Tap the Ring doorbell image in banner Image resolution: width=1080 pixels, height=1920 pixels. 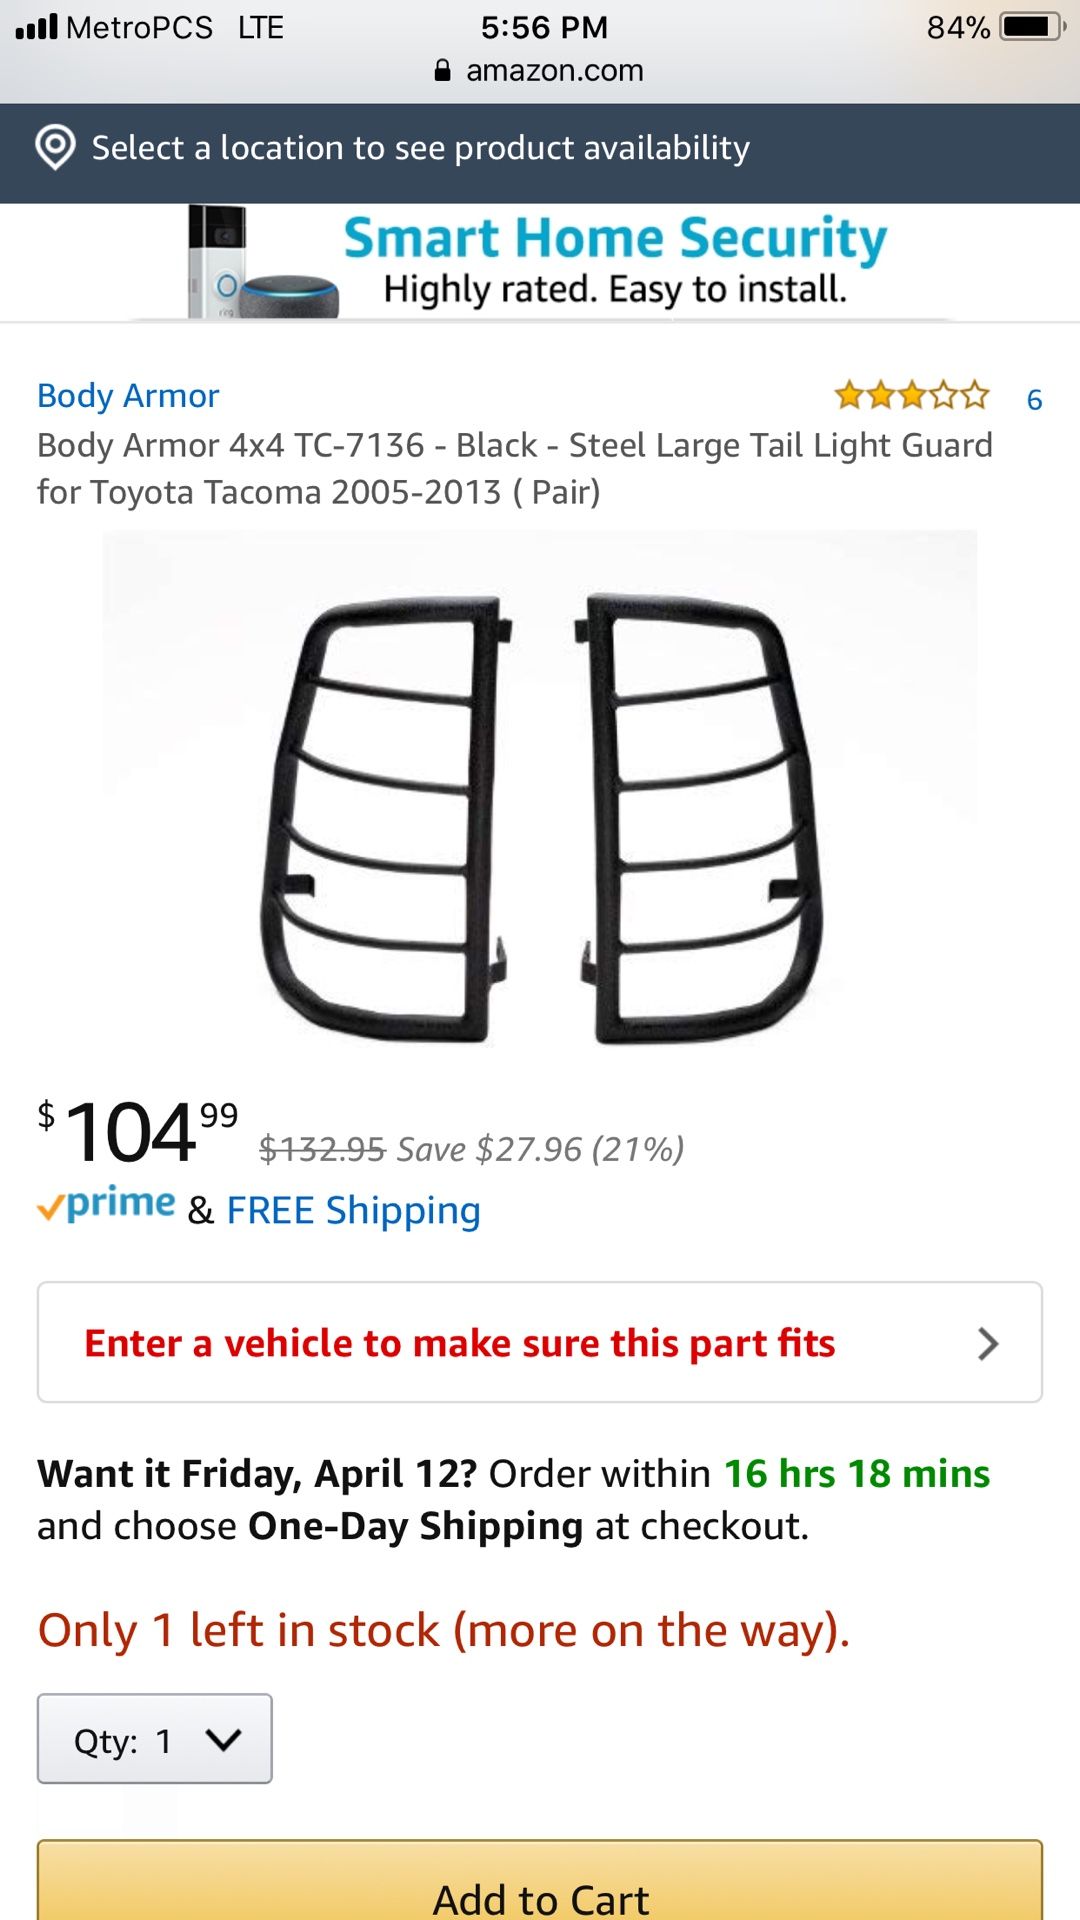coord(217,260)
